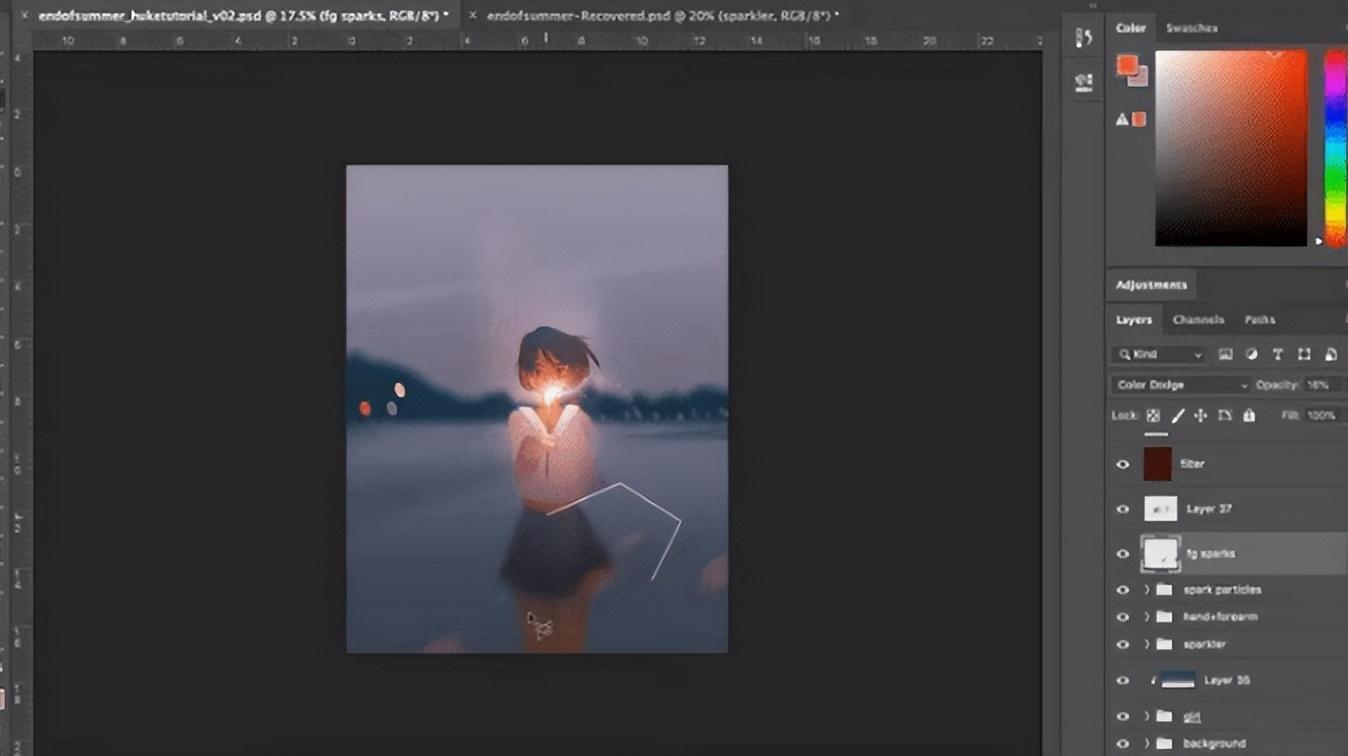Hide the spark particles group
The height and width of the screenshot is (756, 1348).
point(1123,590)
